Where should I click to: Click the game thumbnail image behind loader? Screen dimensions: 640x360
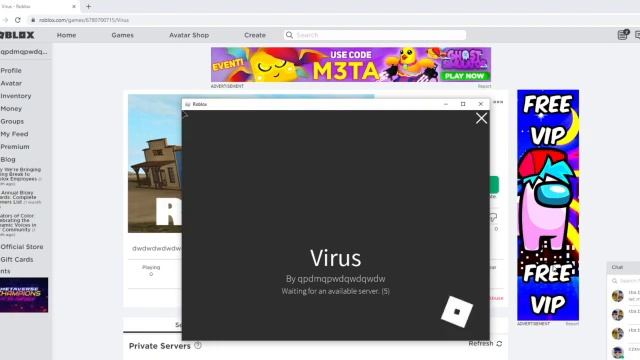coord(155,163)
